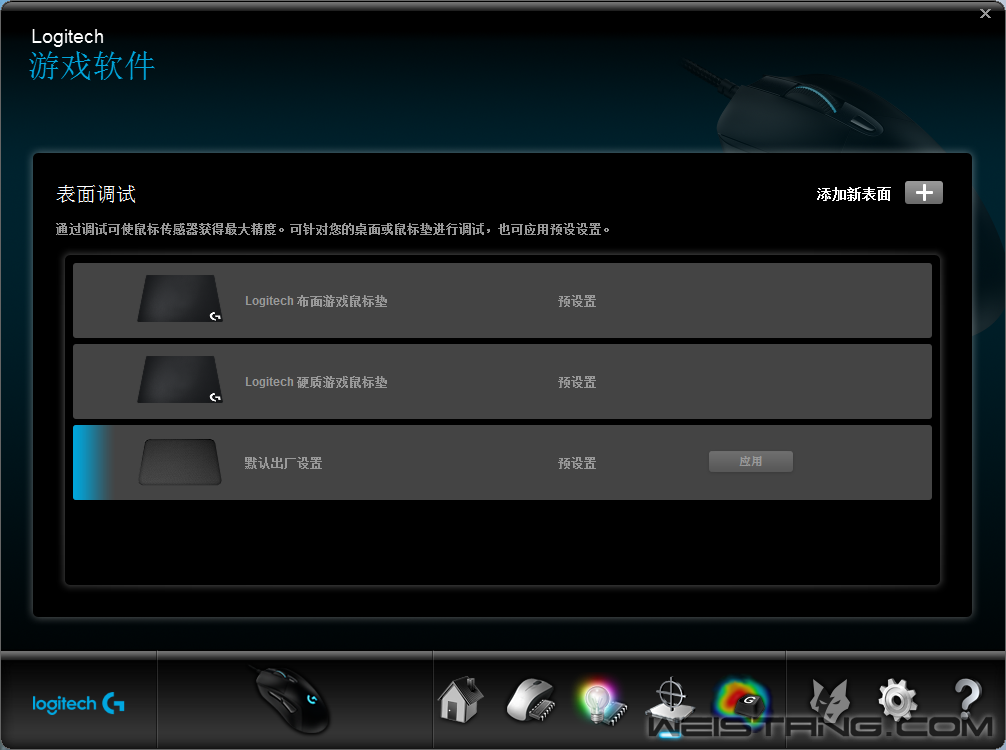
Task: Click 预设置 label in cloth pad row
Action: click(577, 301)
